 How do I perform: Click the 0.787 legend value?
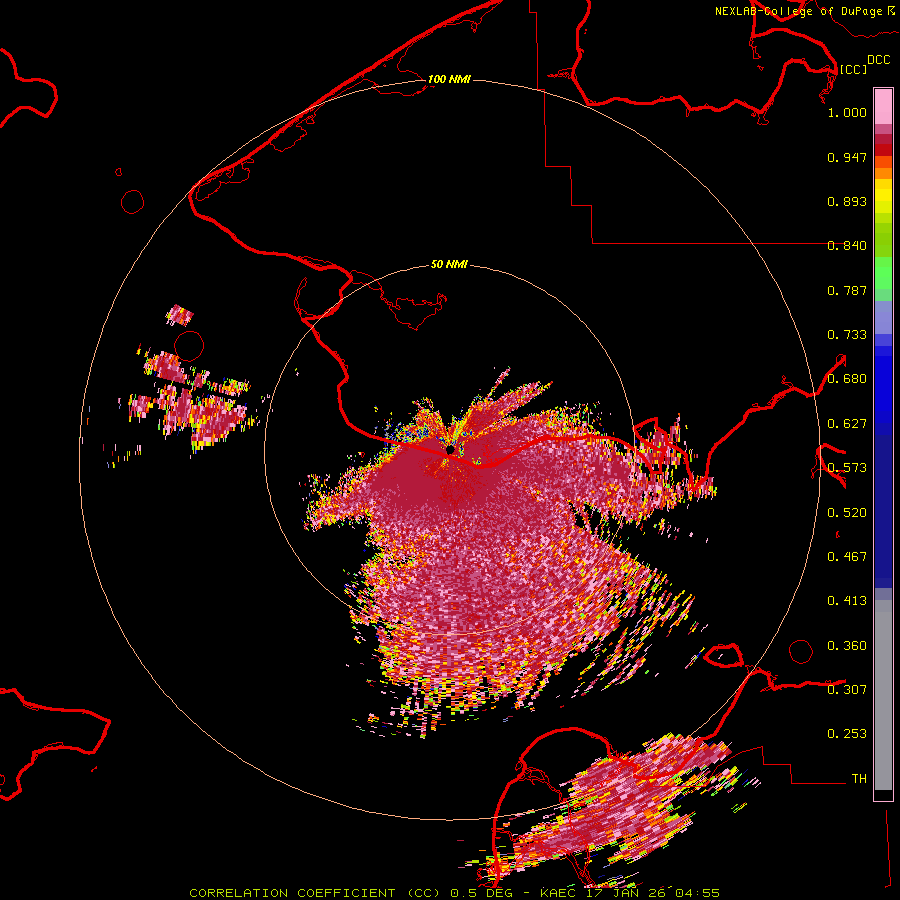coord(847,290)
